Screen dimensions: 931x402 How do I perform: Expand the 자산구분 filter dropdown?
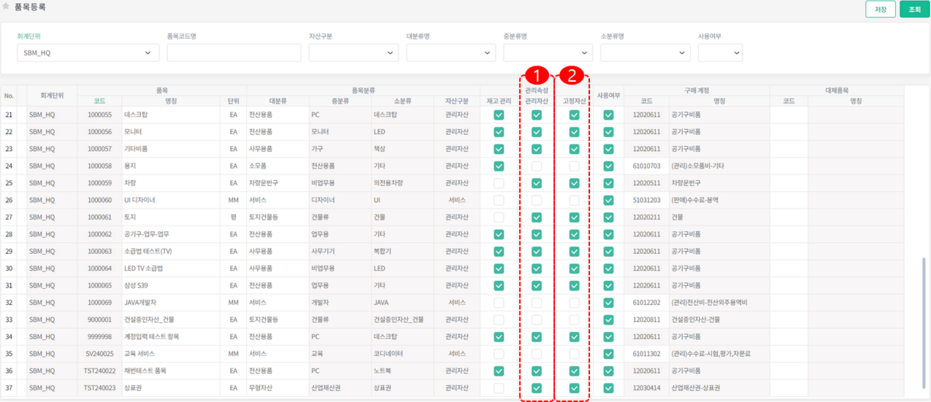point(353,52)
